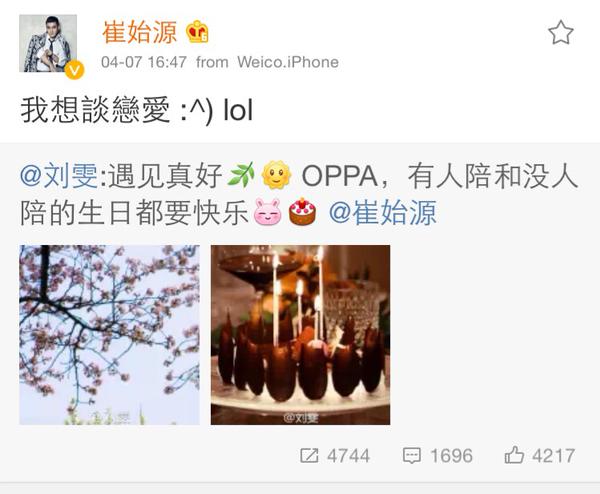
Task: Open the comments count 1696
Action: coord(451,456)
